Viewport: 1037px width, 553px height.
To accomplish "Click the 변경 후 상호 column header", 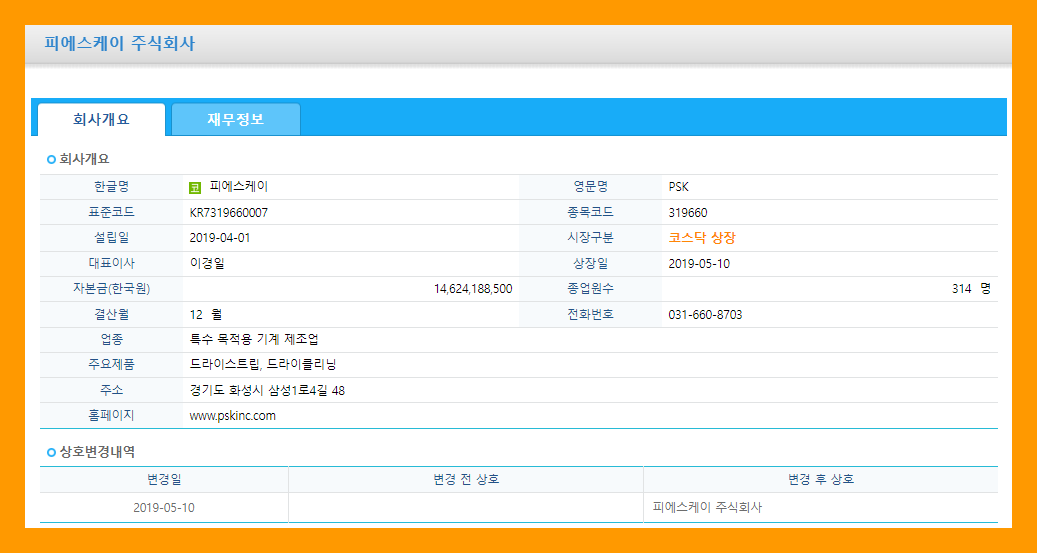I will [x=821, y=480].
